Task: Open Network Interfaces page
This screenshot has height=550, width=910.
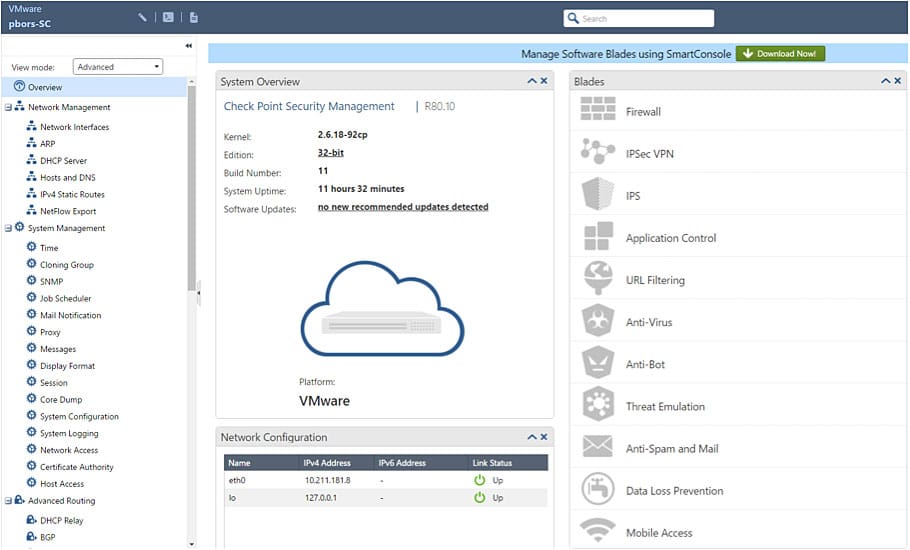Action: (74, 127)
